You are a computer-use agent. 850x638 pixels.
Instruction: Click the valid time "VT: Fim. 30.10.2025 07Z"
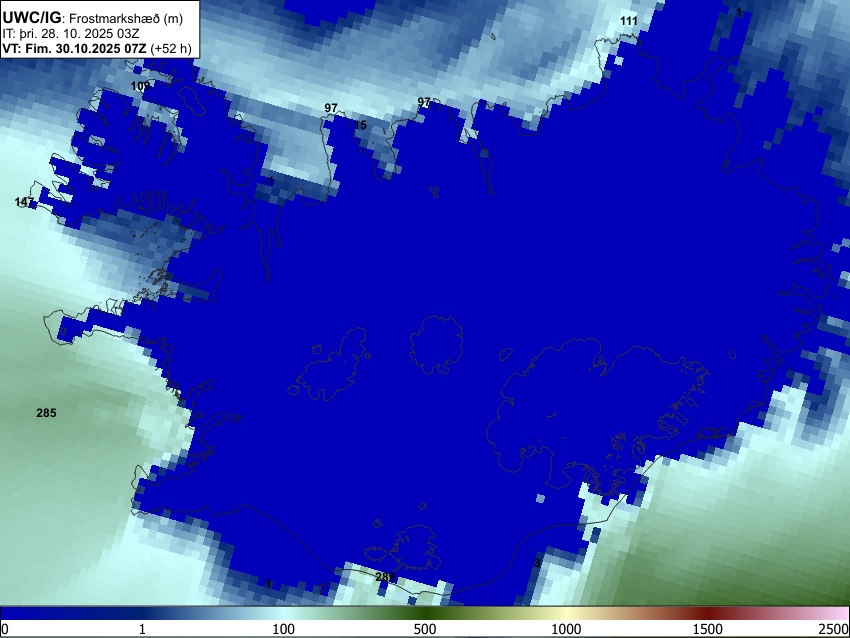coord(74,48)
